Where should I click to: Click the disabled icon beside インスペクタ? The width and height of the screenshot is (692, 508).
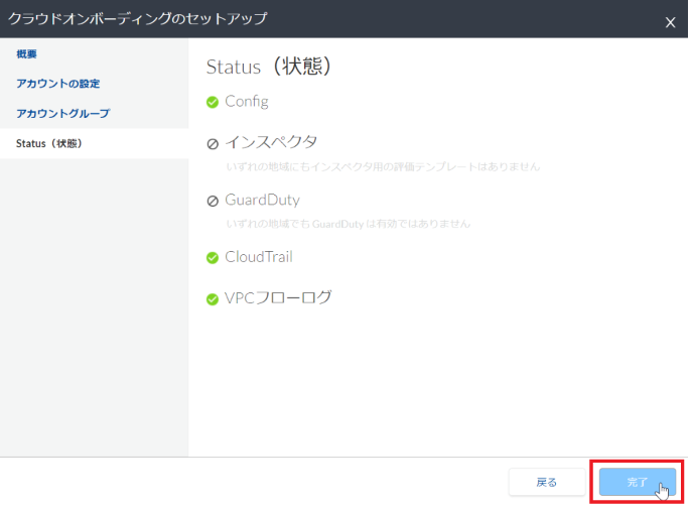(x=212, y=144)
